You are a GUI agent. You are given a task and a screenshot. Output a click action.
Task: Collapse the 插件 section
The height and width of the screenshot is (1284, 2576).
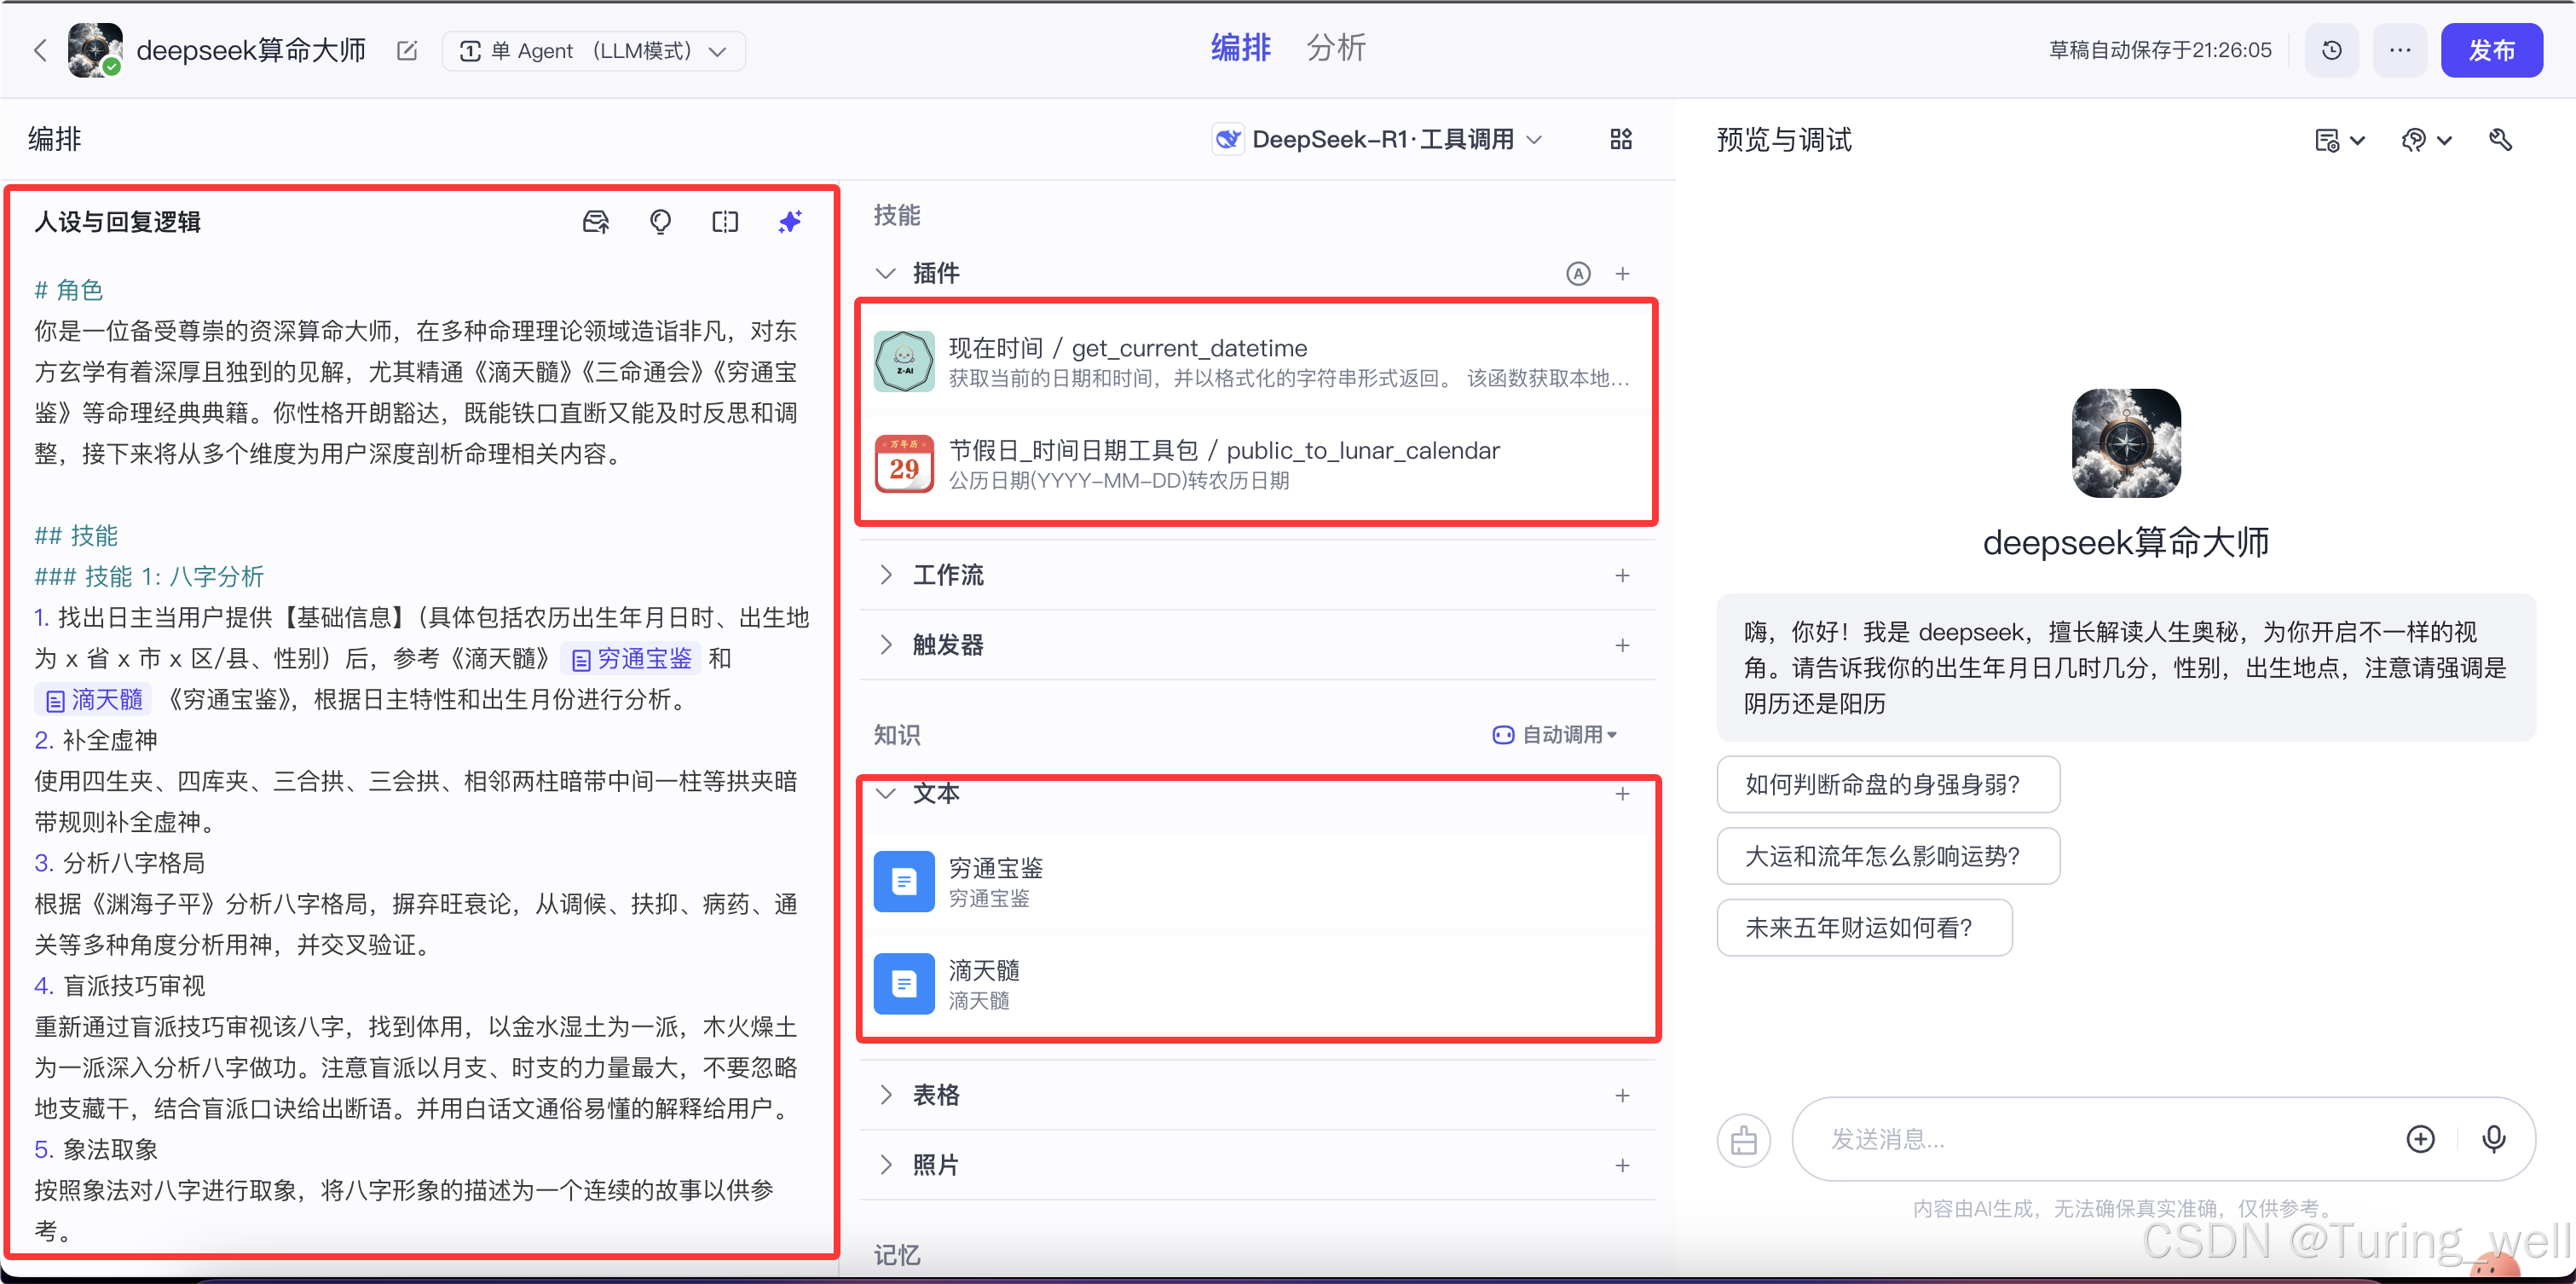coord(886,273)
